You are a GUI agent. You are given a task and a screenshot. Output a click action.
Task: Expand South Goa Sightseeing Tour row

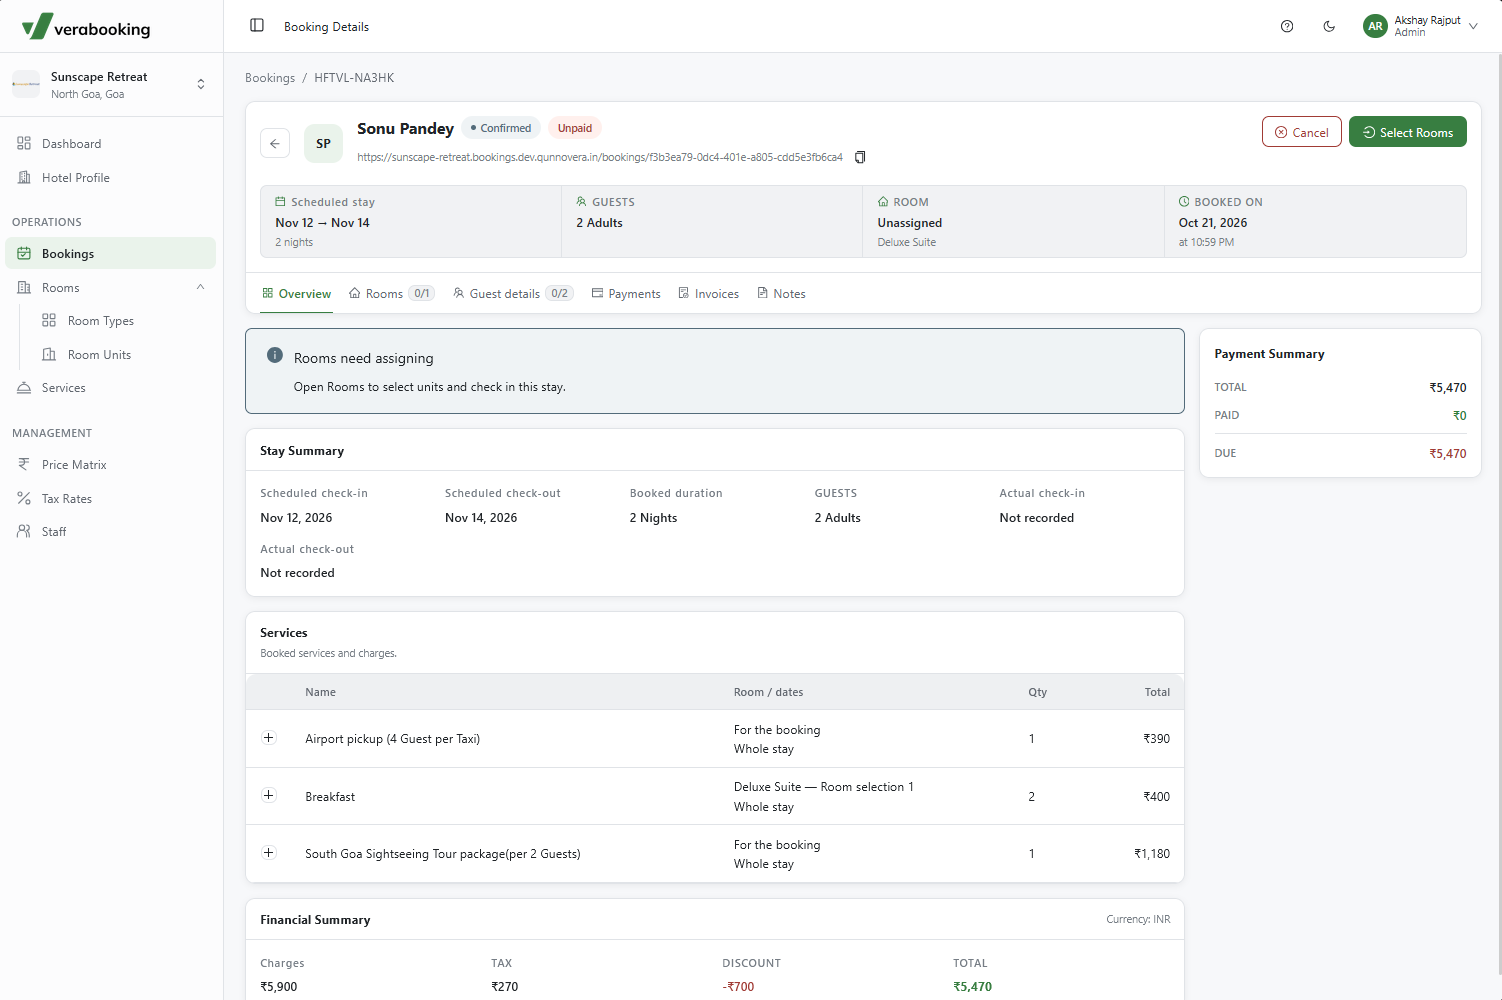(x=268, y=853)
